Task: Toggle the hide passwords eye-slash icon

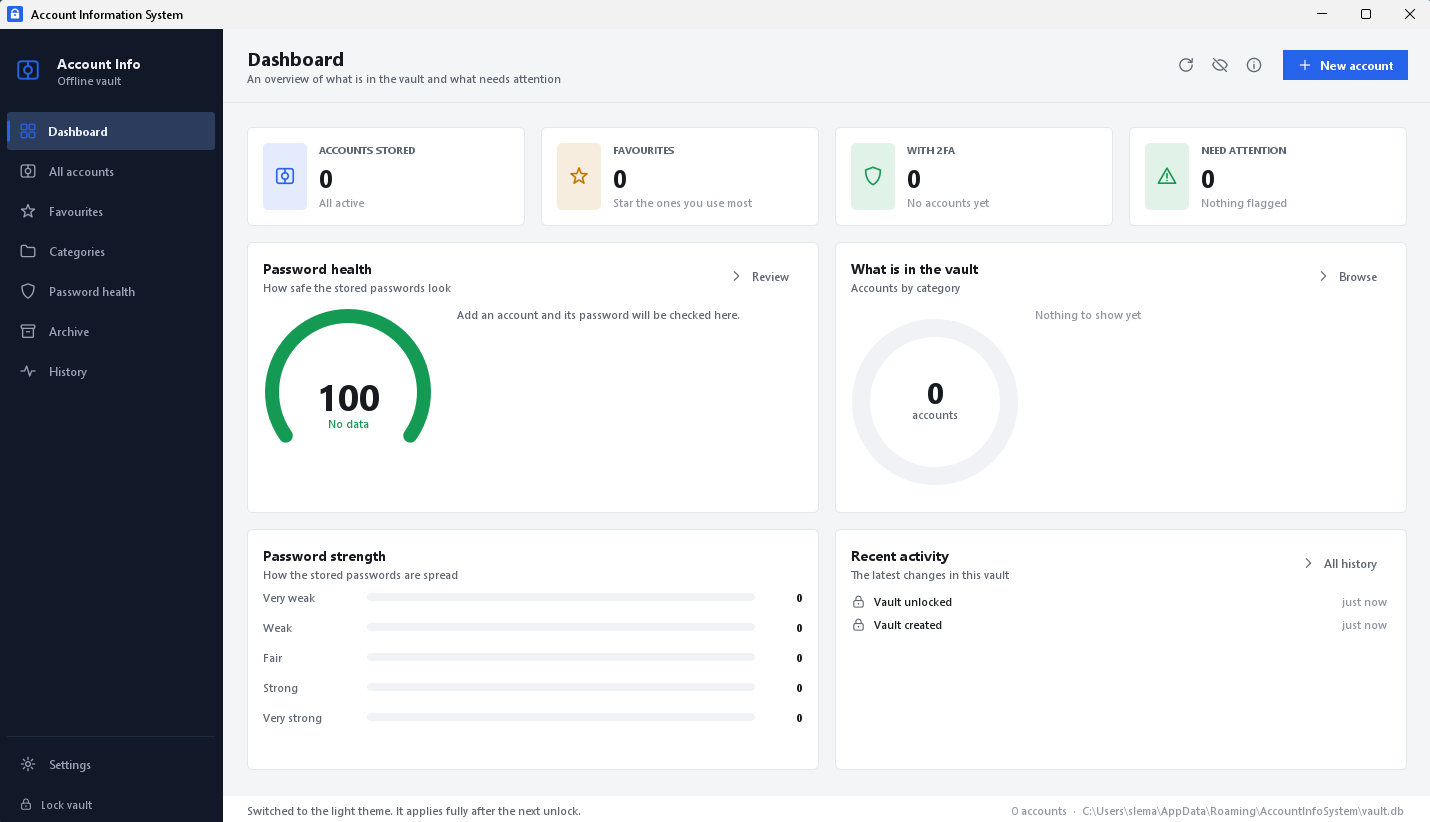Action: pyautogui.click(x=1220, y=65)
